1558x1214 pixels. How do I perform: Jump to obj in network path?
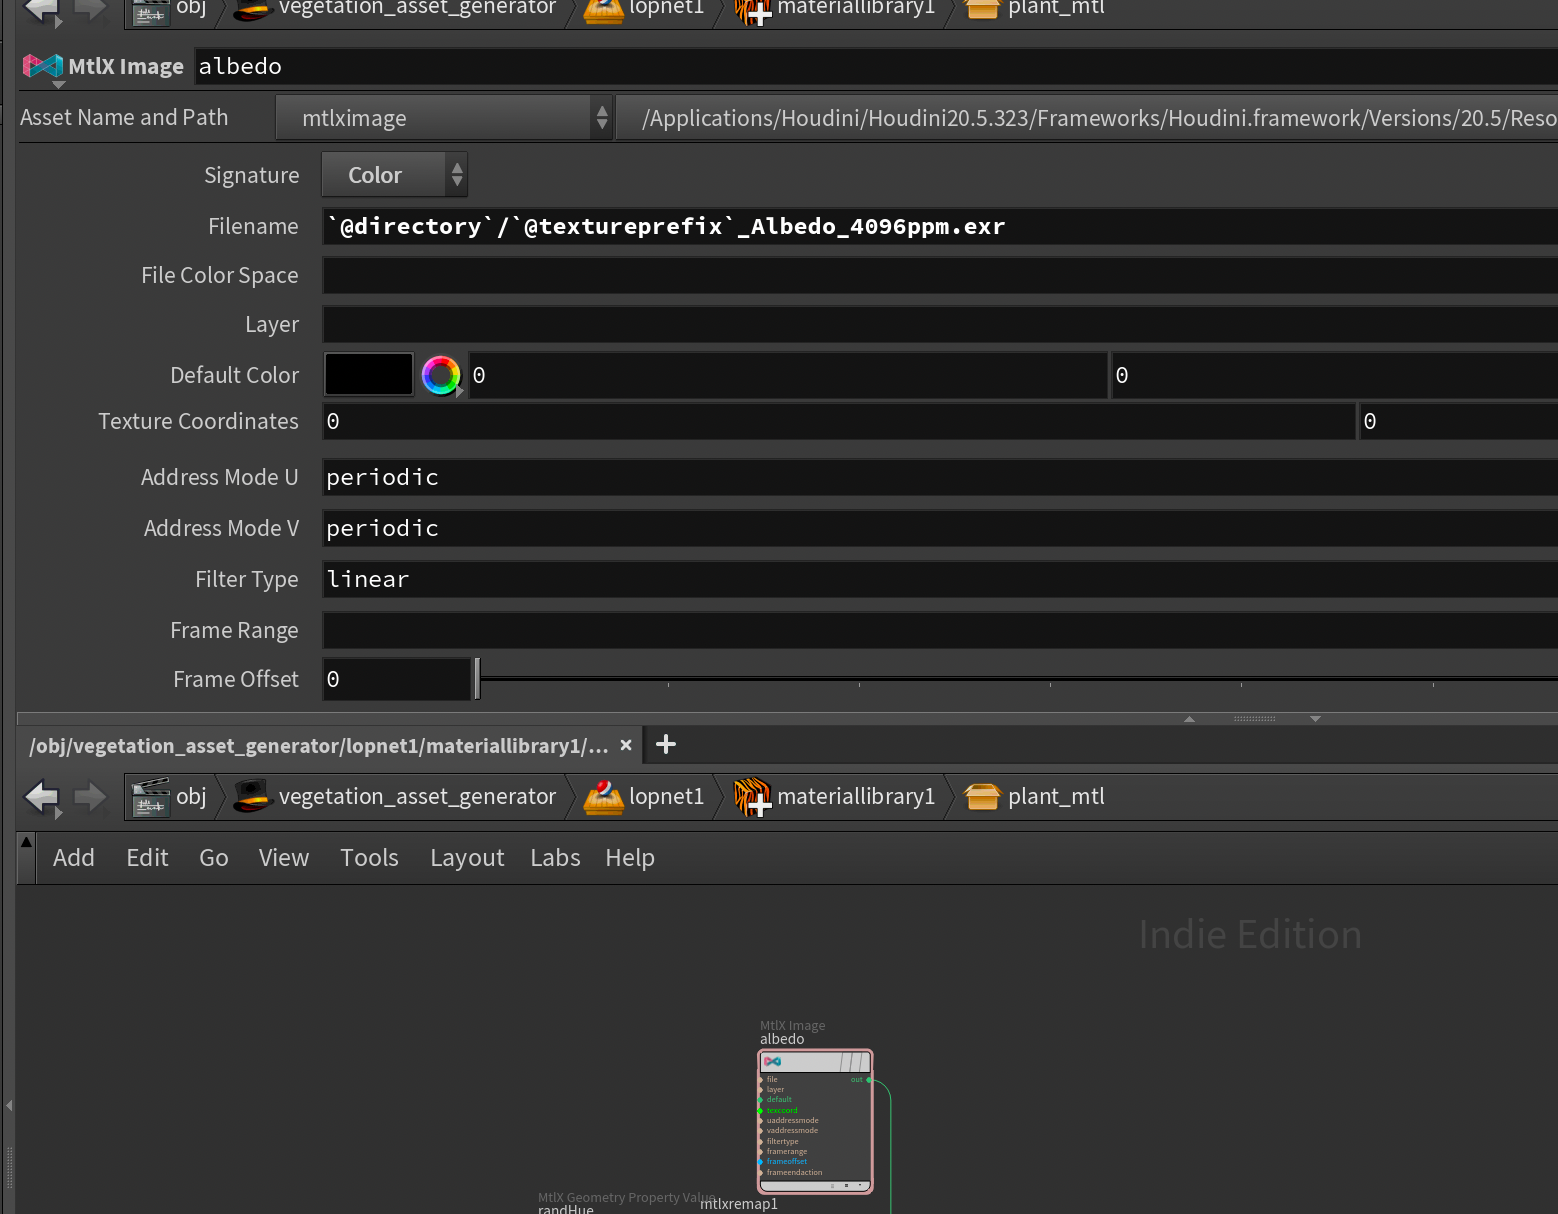pyautogui.click(x=191, y=797)
